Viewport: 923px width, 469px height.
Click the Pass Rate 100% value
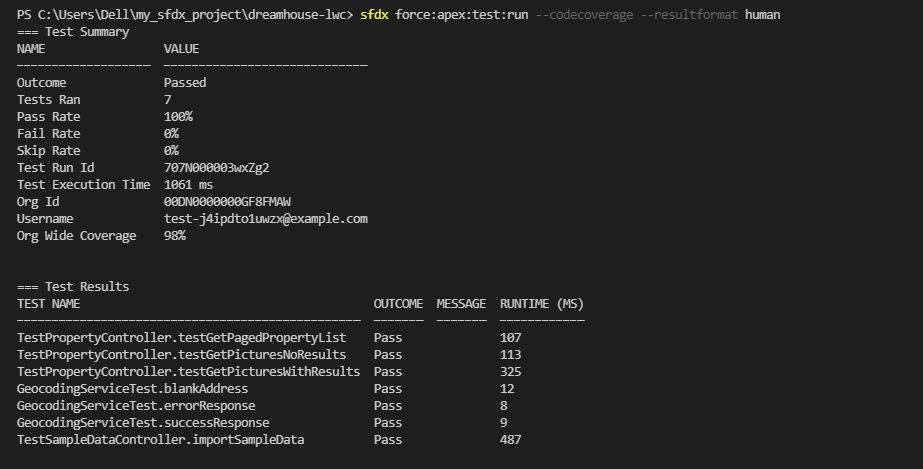178,117
